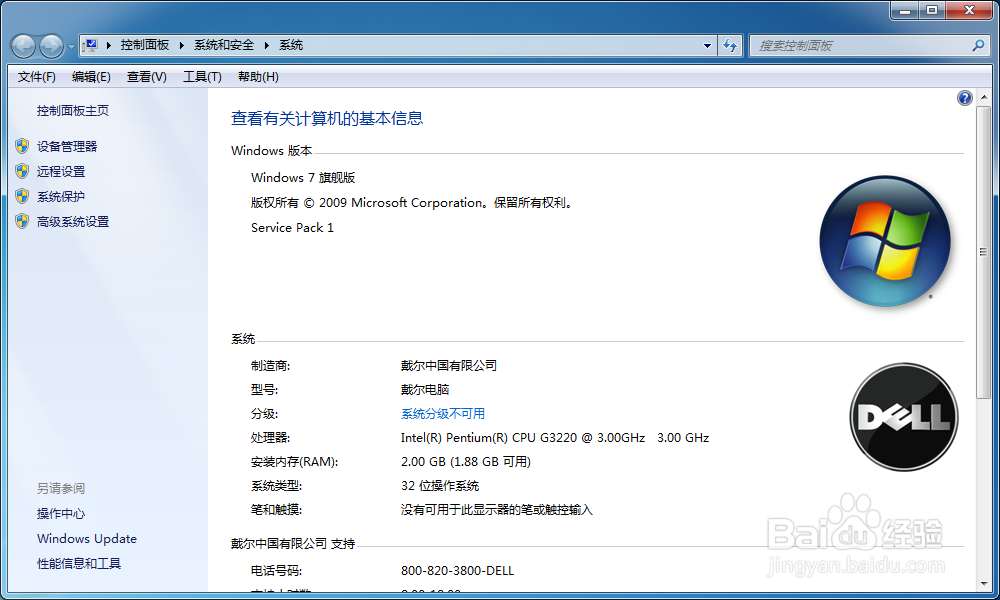Click the Windows 7 logo image
This screenshot has width=1000, height=600.
[885, 241]
